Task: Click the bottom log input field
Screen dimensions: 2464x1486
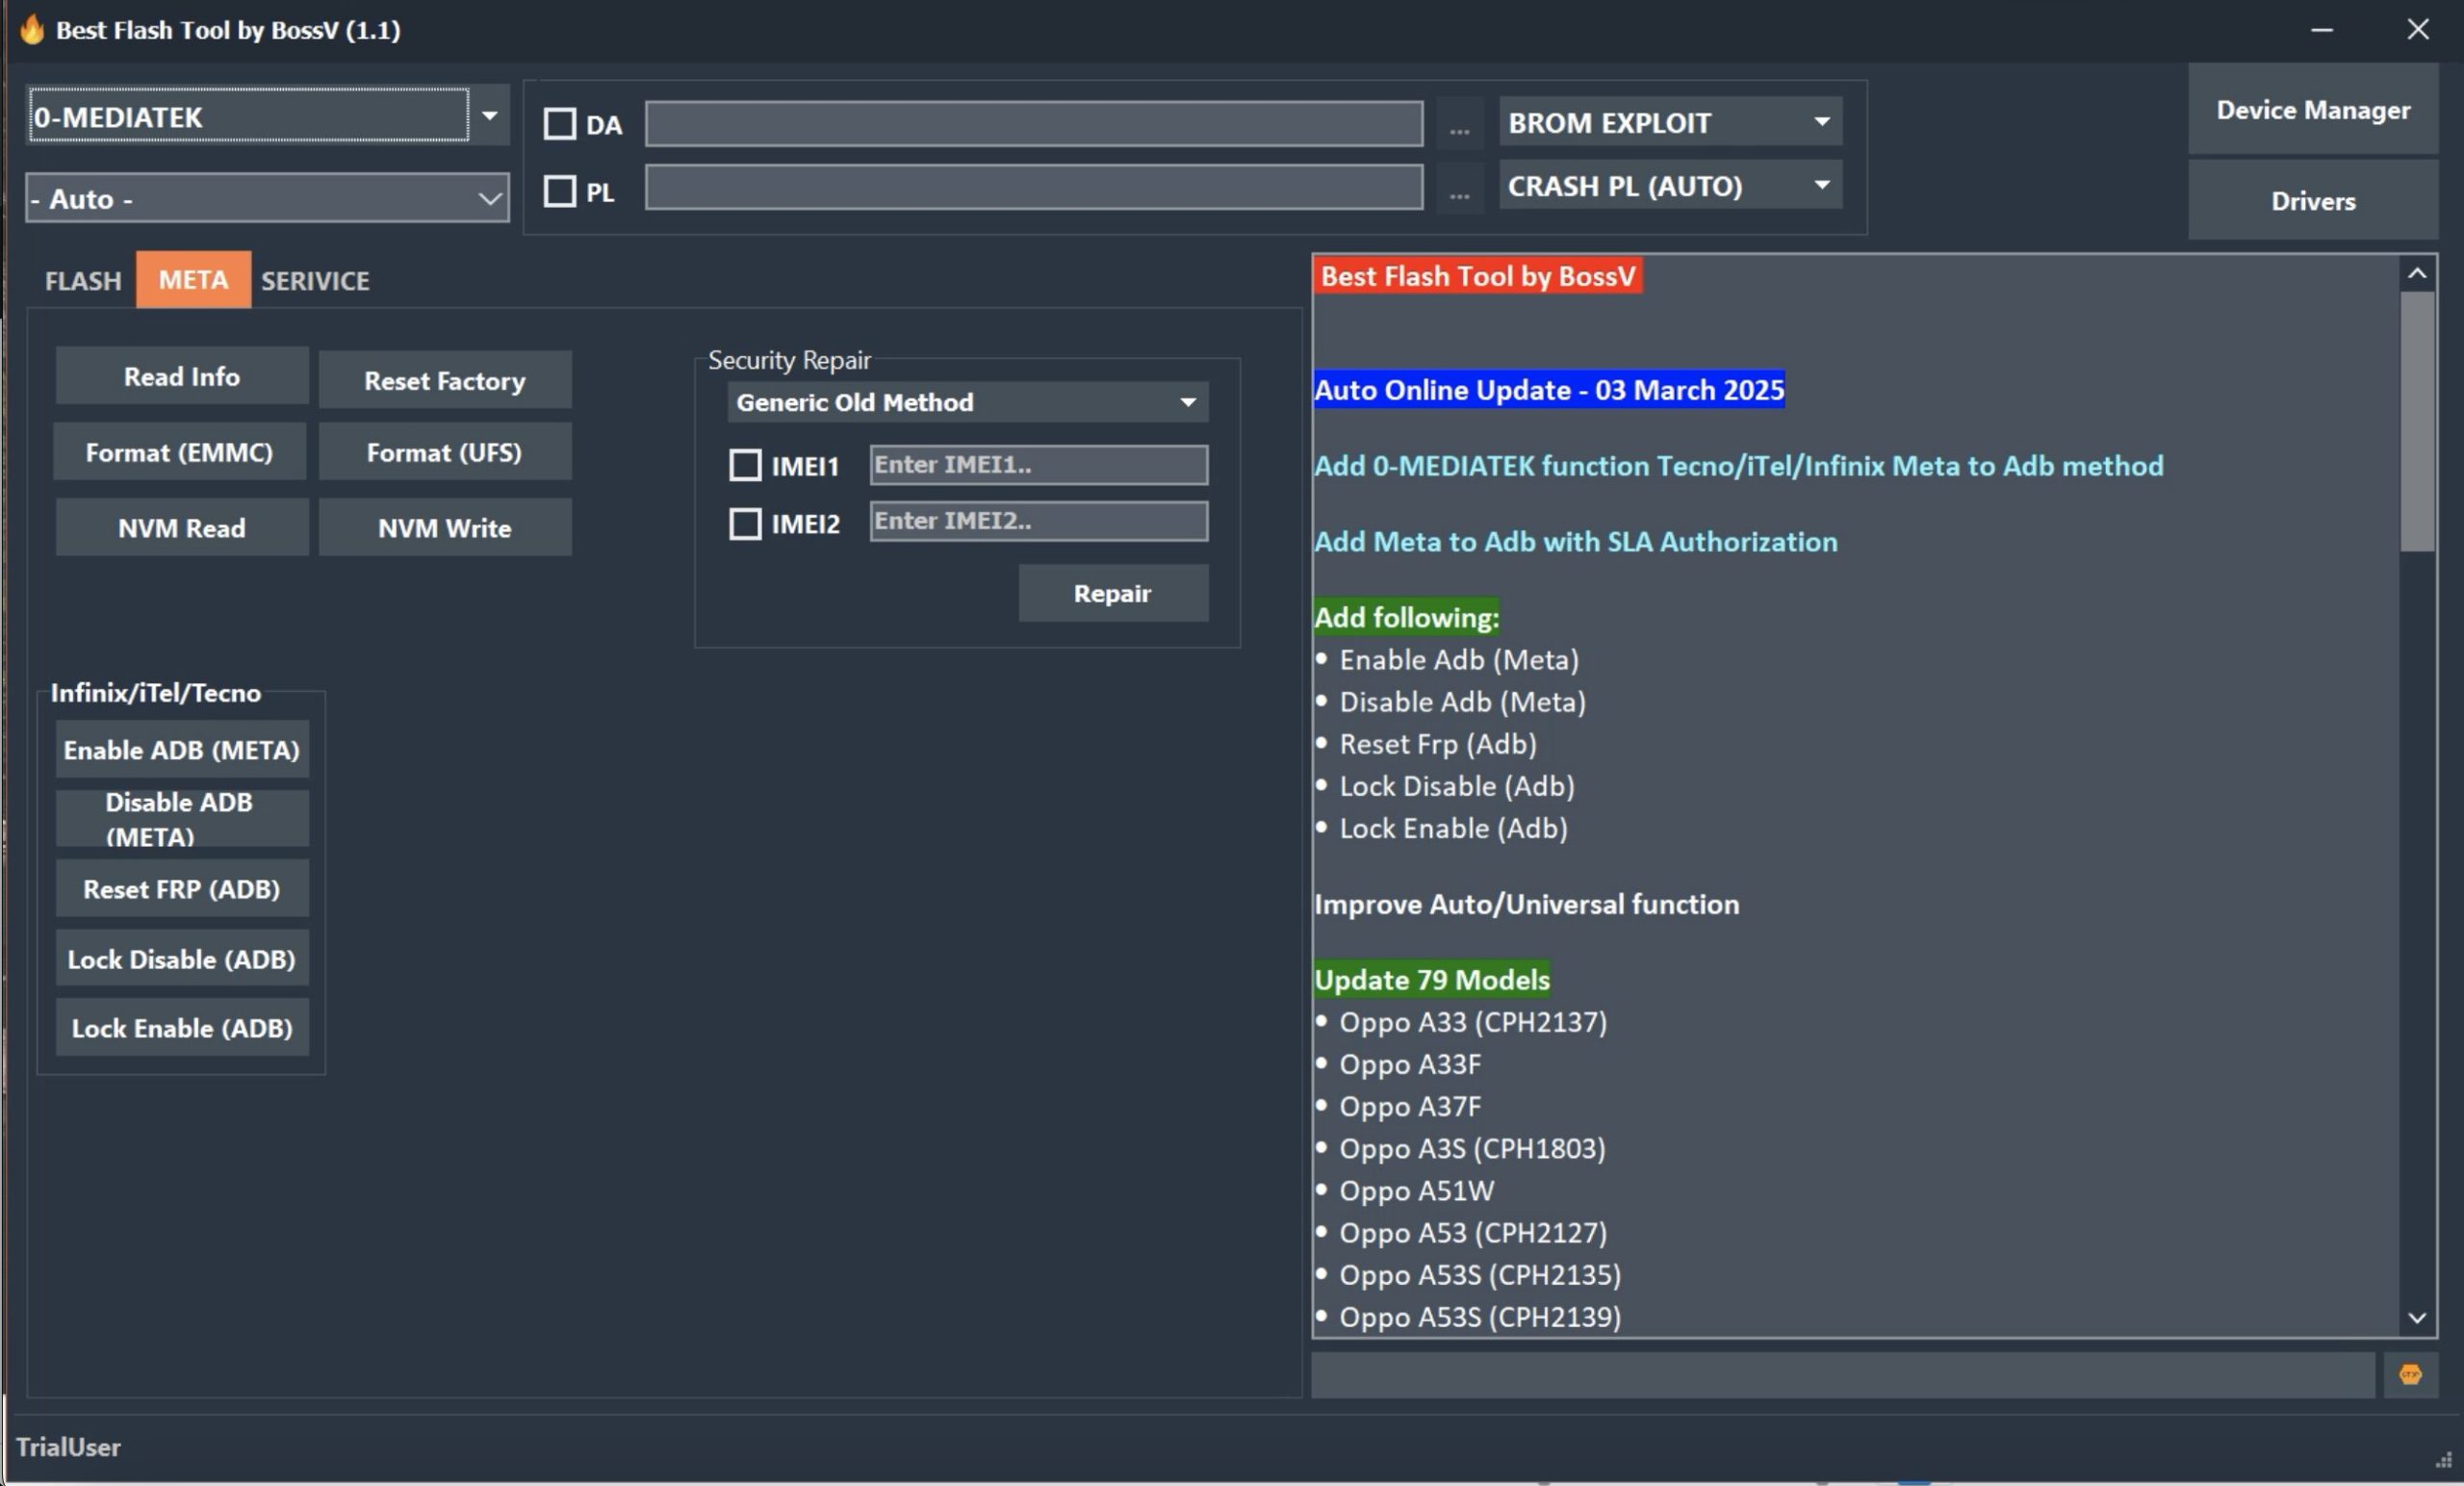Action: (x=1843, y=1375)
